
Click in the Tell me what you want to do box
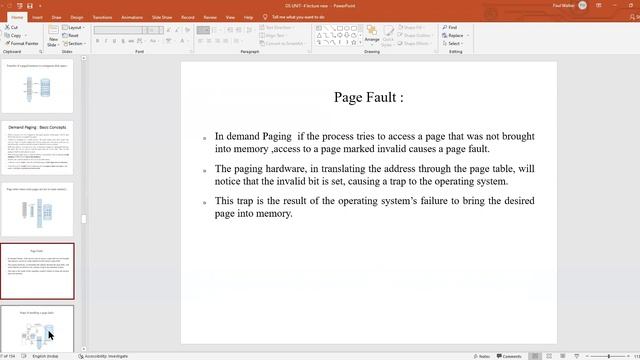coord(298,17)
